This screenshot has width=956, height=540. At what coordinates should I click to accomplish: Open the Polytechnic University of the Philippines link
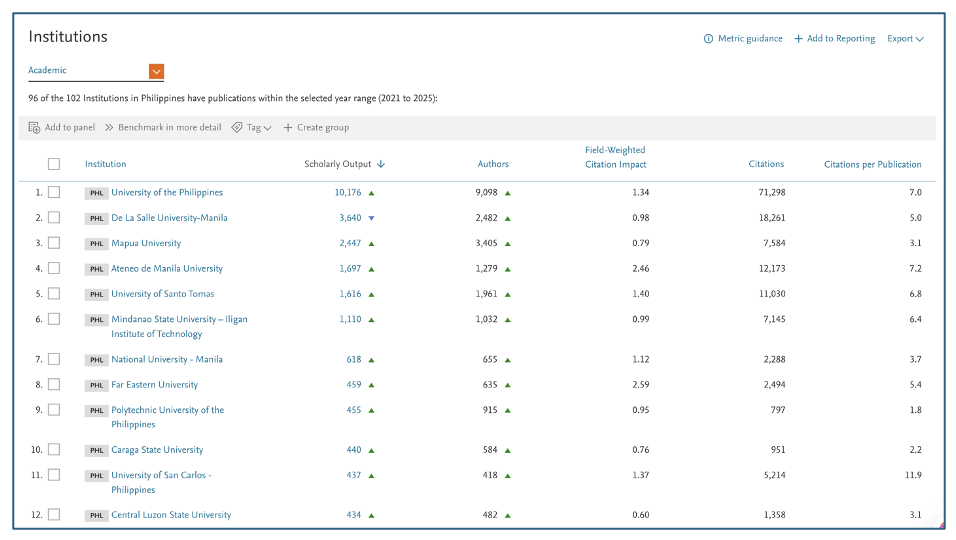[168, 417]
